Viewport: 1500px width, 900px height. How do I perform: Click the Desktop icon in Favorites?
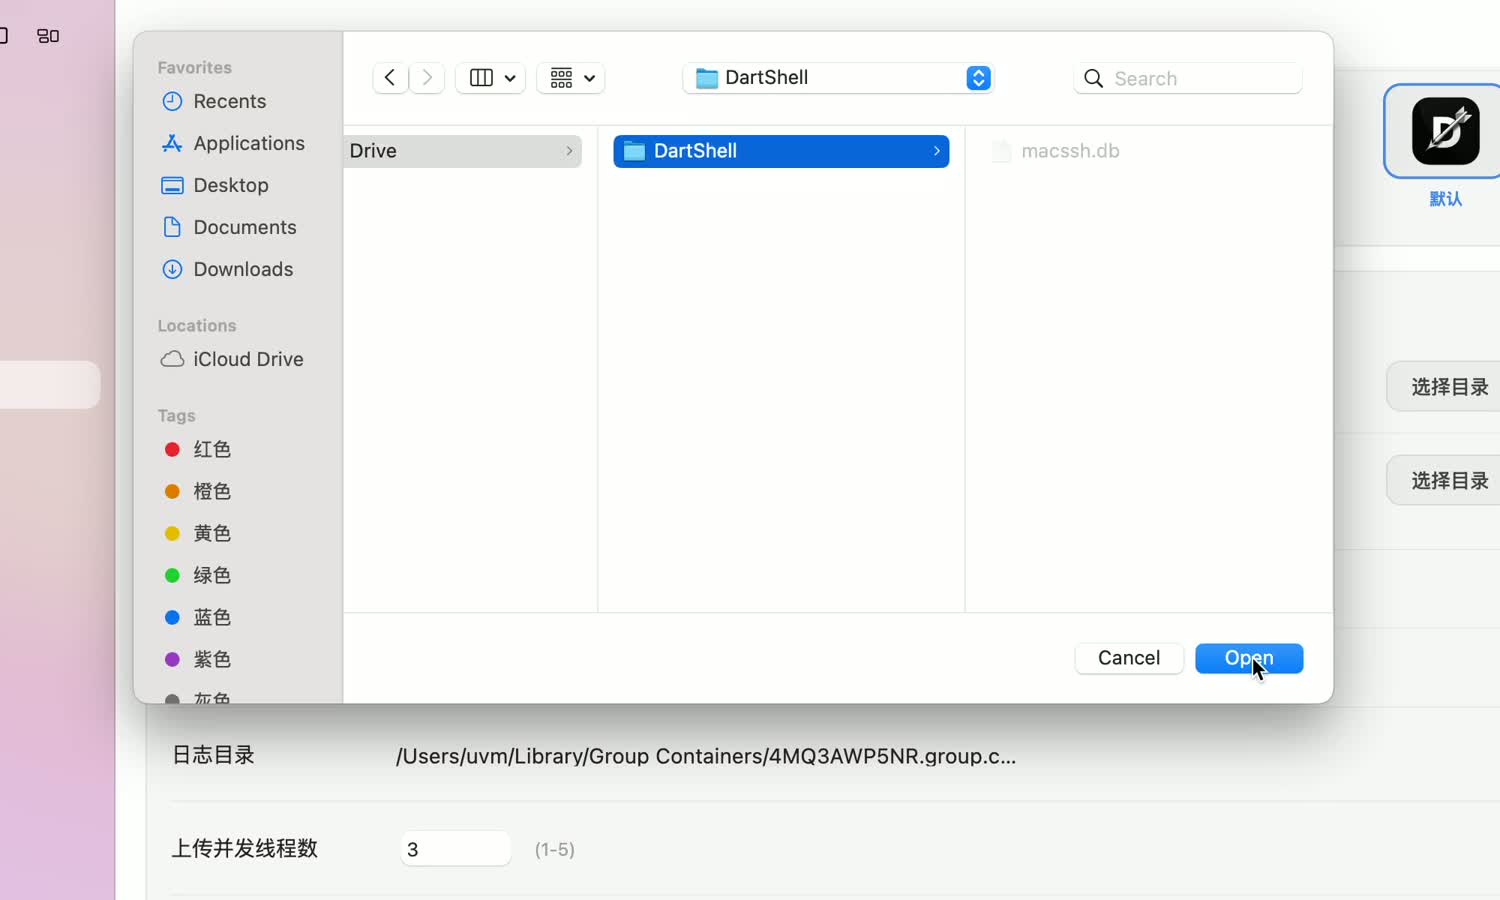[x=172, y=185]
